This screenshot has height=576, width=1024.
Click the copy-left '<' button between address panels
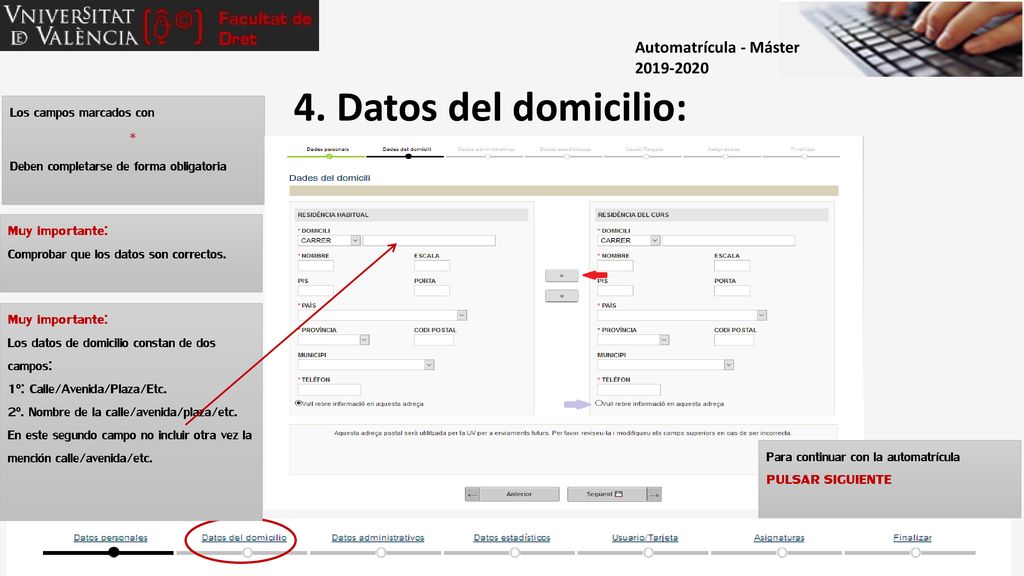click(562, 296)
